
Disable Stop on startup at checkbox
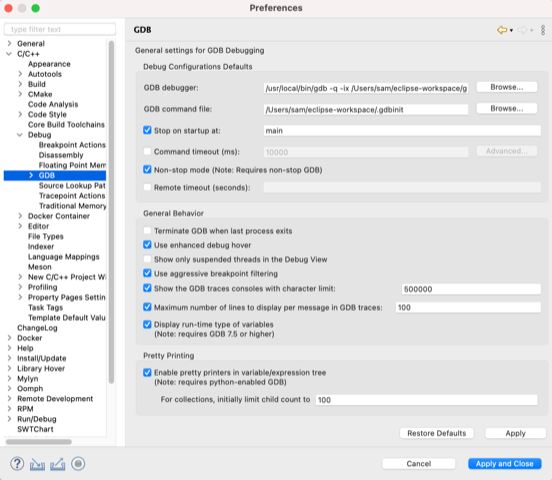147,130
